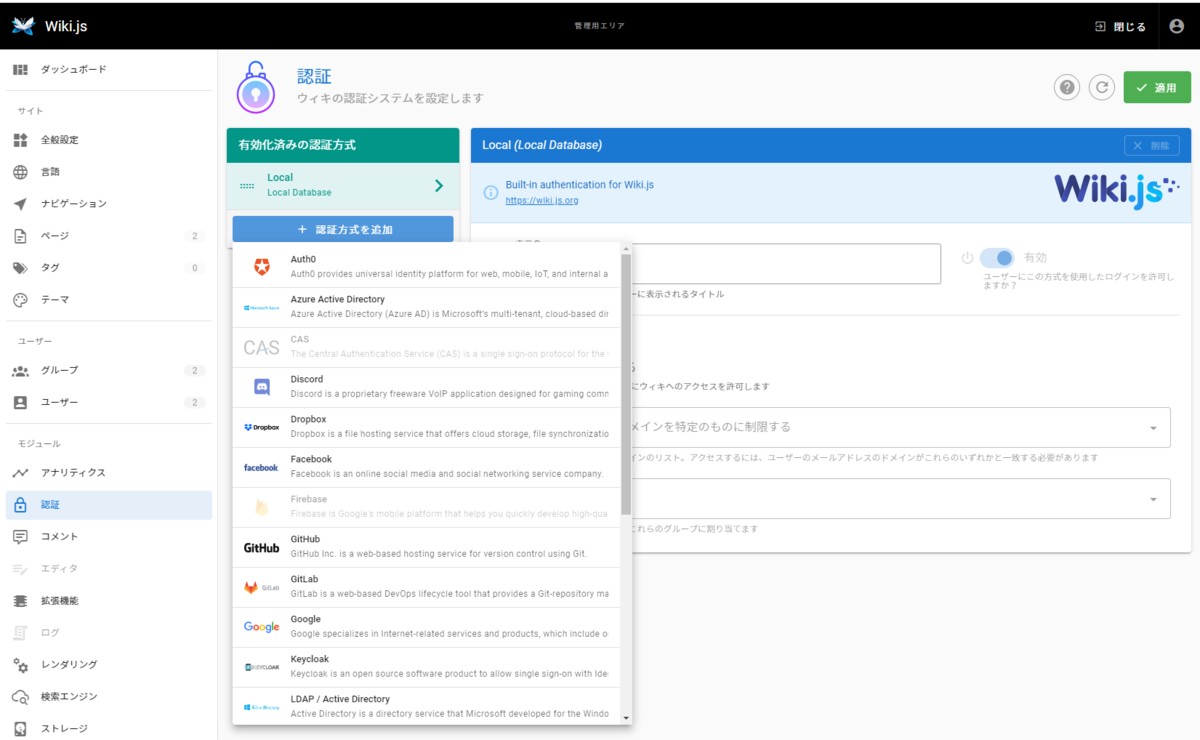Click the アナリティクス chart icon
The height and width of the screenshot is (740, 1200).
point(20,473)
